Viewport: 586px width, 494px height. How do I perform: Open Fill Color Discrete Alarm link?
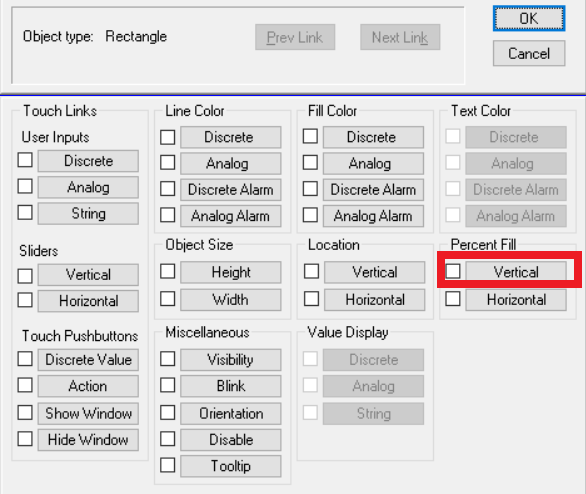[x=373, y=190]
